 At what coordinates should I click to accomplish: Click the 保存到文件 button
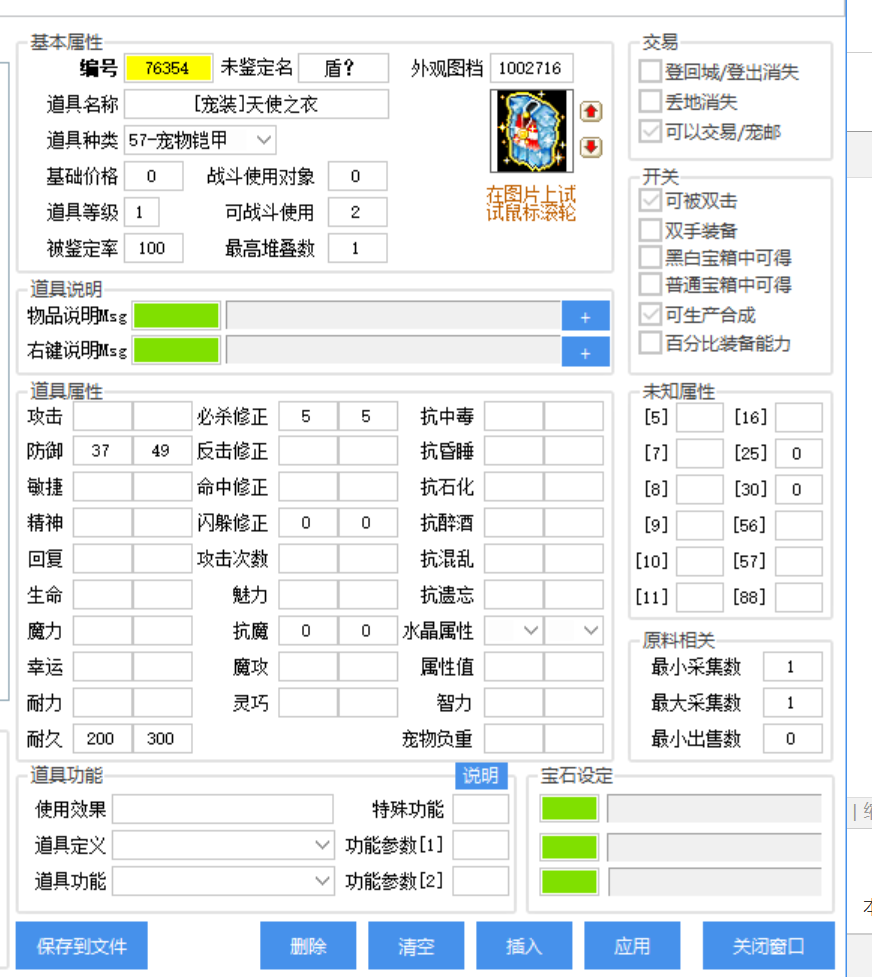(81, 945)
